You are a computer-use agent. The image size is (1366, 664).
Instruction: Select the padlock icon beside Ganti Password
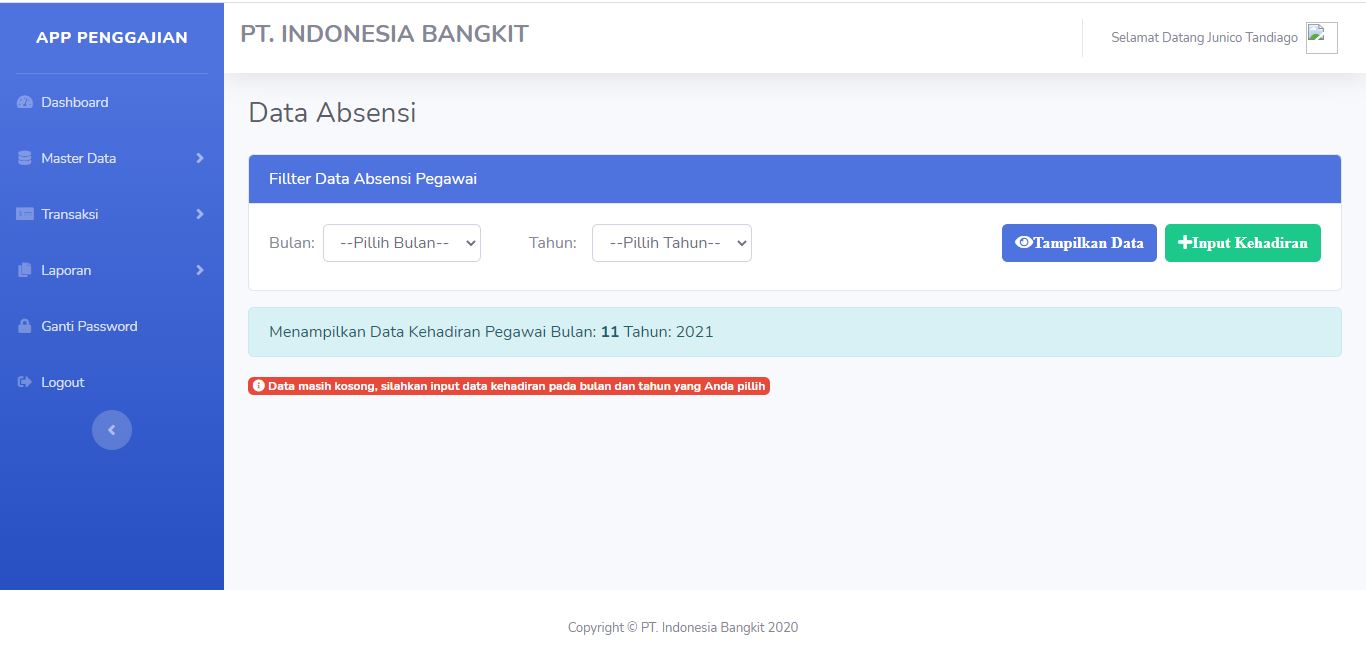(23, 325)
